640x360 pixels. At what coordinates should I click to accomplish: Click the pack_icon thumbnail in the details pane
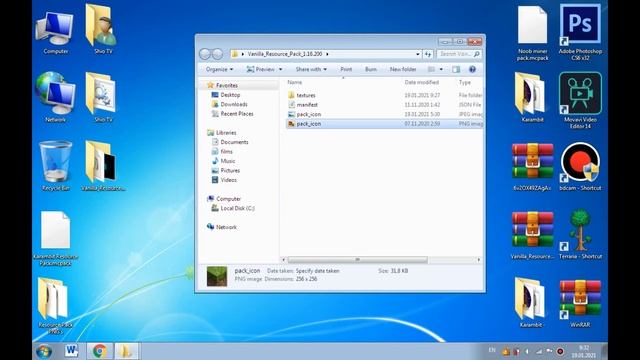pos(217,276)
